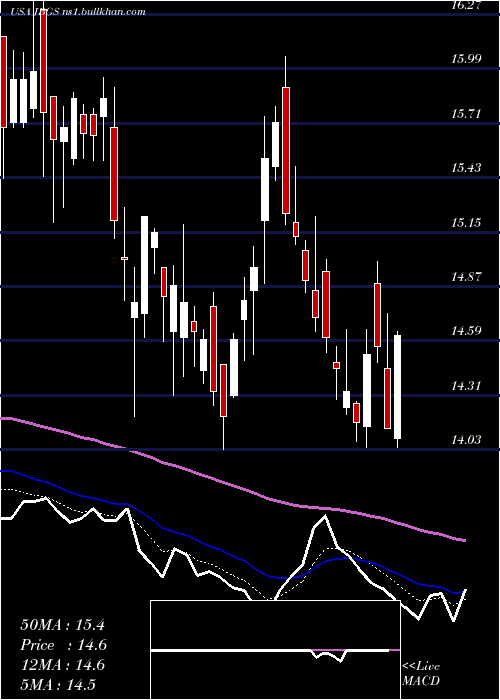Image resolution: width=500 pixels, height=700 pixels.
Task: Click the 15.99 price axis label
Action: pos(466,58)
